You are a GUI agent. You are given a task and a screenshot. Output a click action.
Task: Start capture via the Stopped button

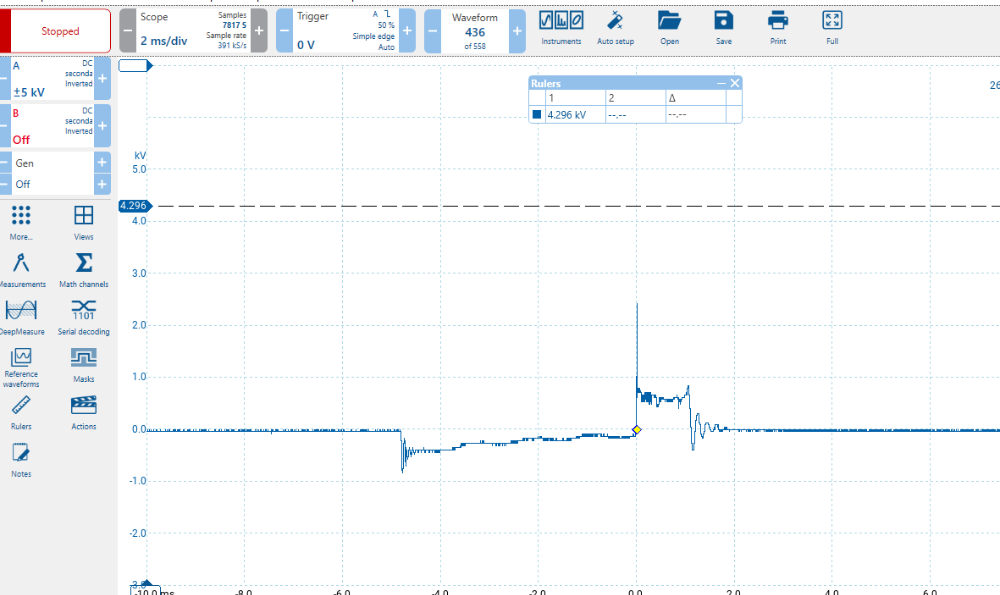point(60,31)
